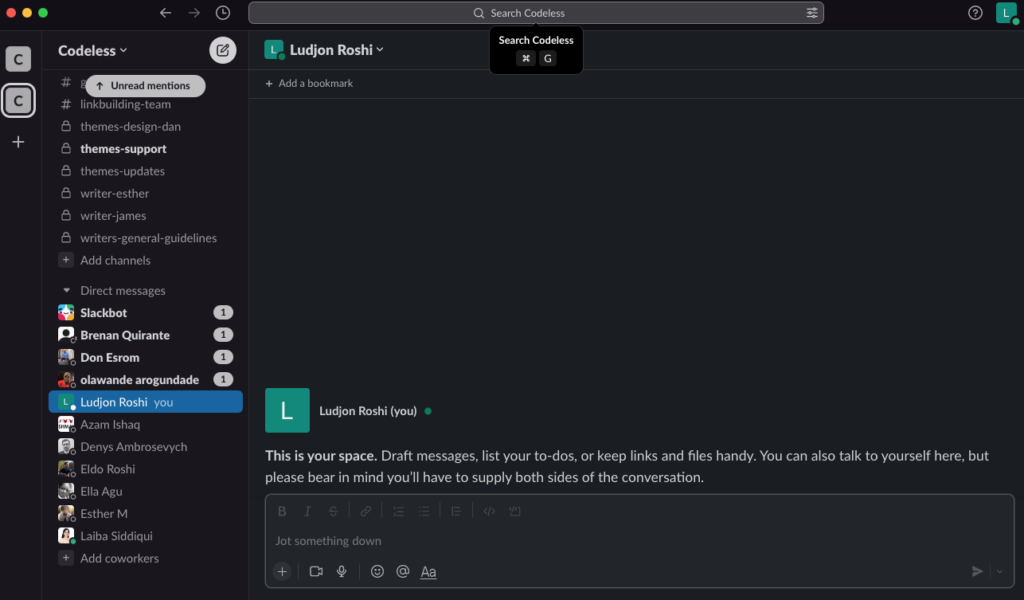This screenshot has width=1024, height=600.
Task: Select the Ludjon Roshi (you) direct message
Action: (145, 402)
